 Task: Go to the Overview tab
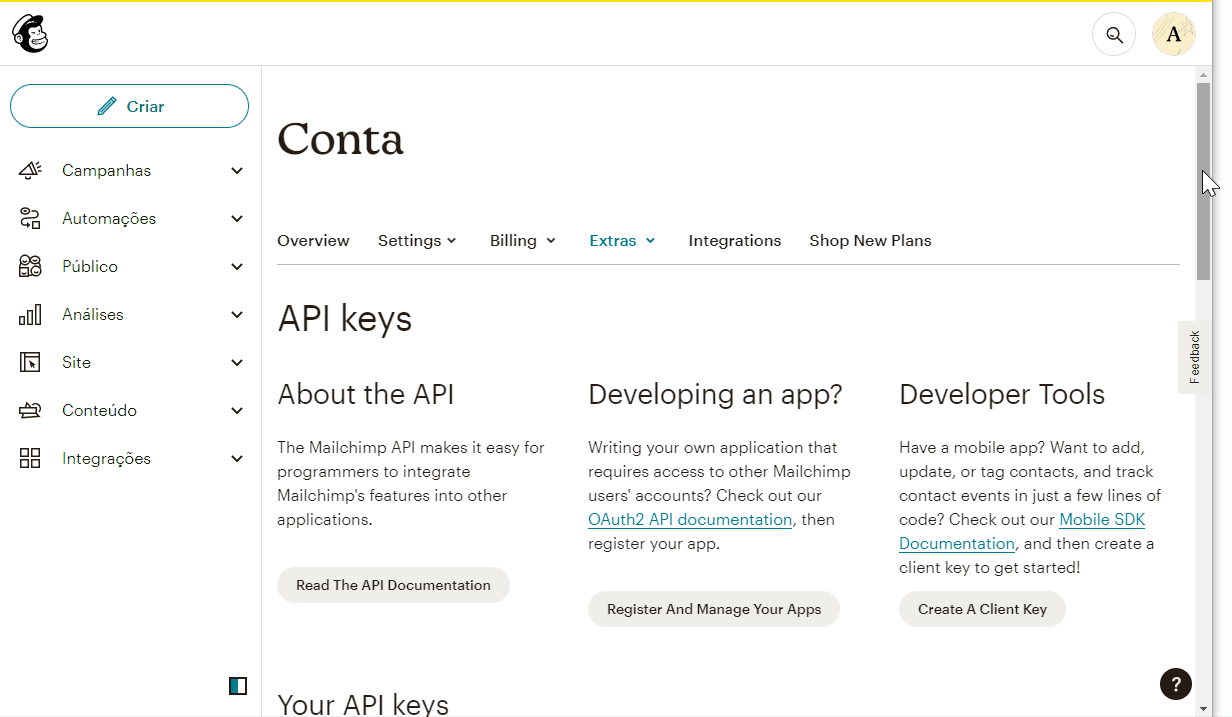313,241
